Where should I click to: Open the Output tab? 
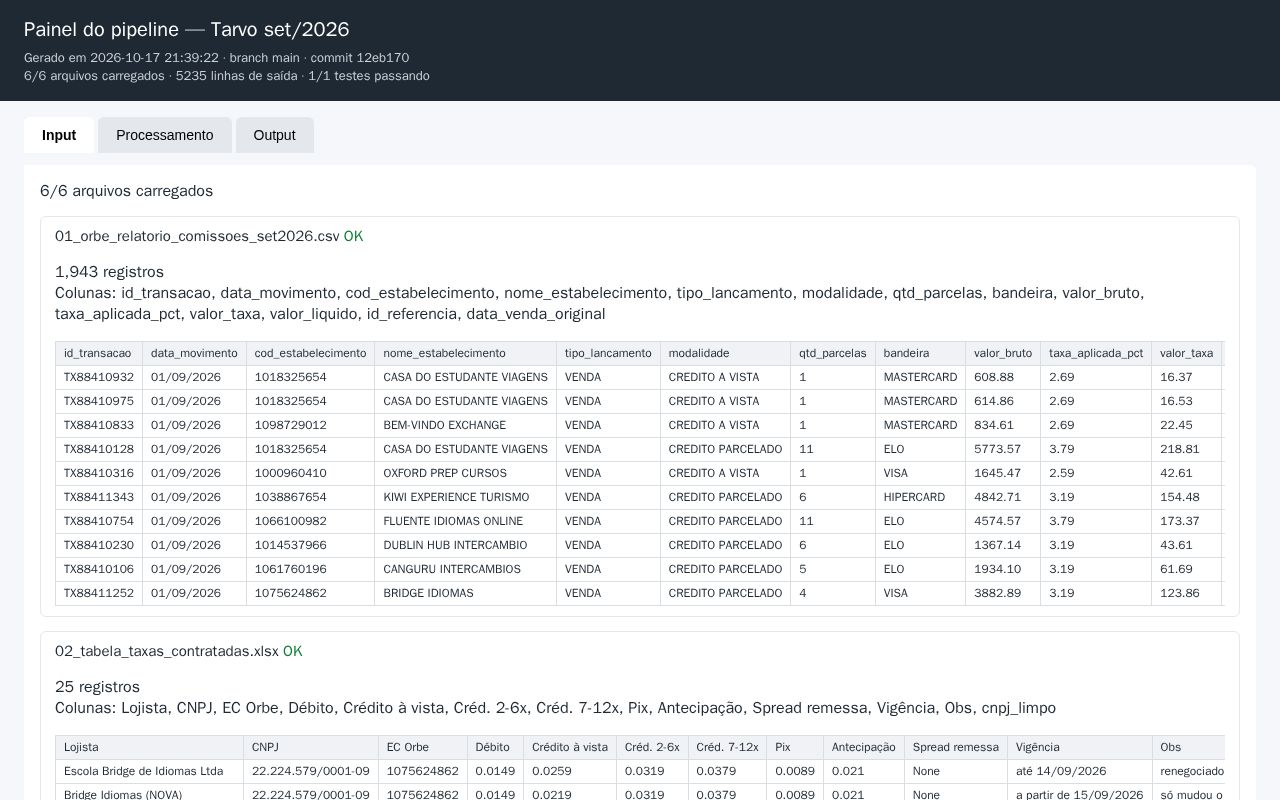pyautogui.click(x=275, y=135)
